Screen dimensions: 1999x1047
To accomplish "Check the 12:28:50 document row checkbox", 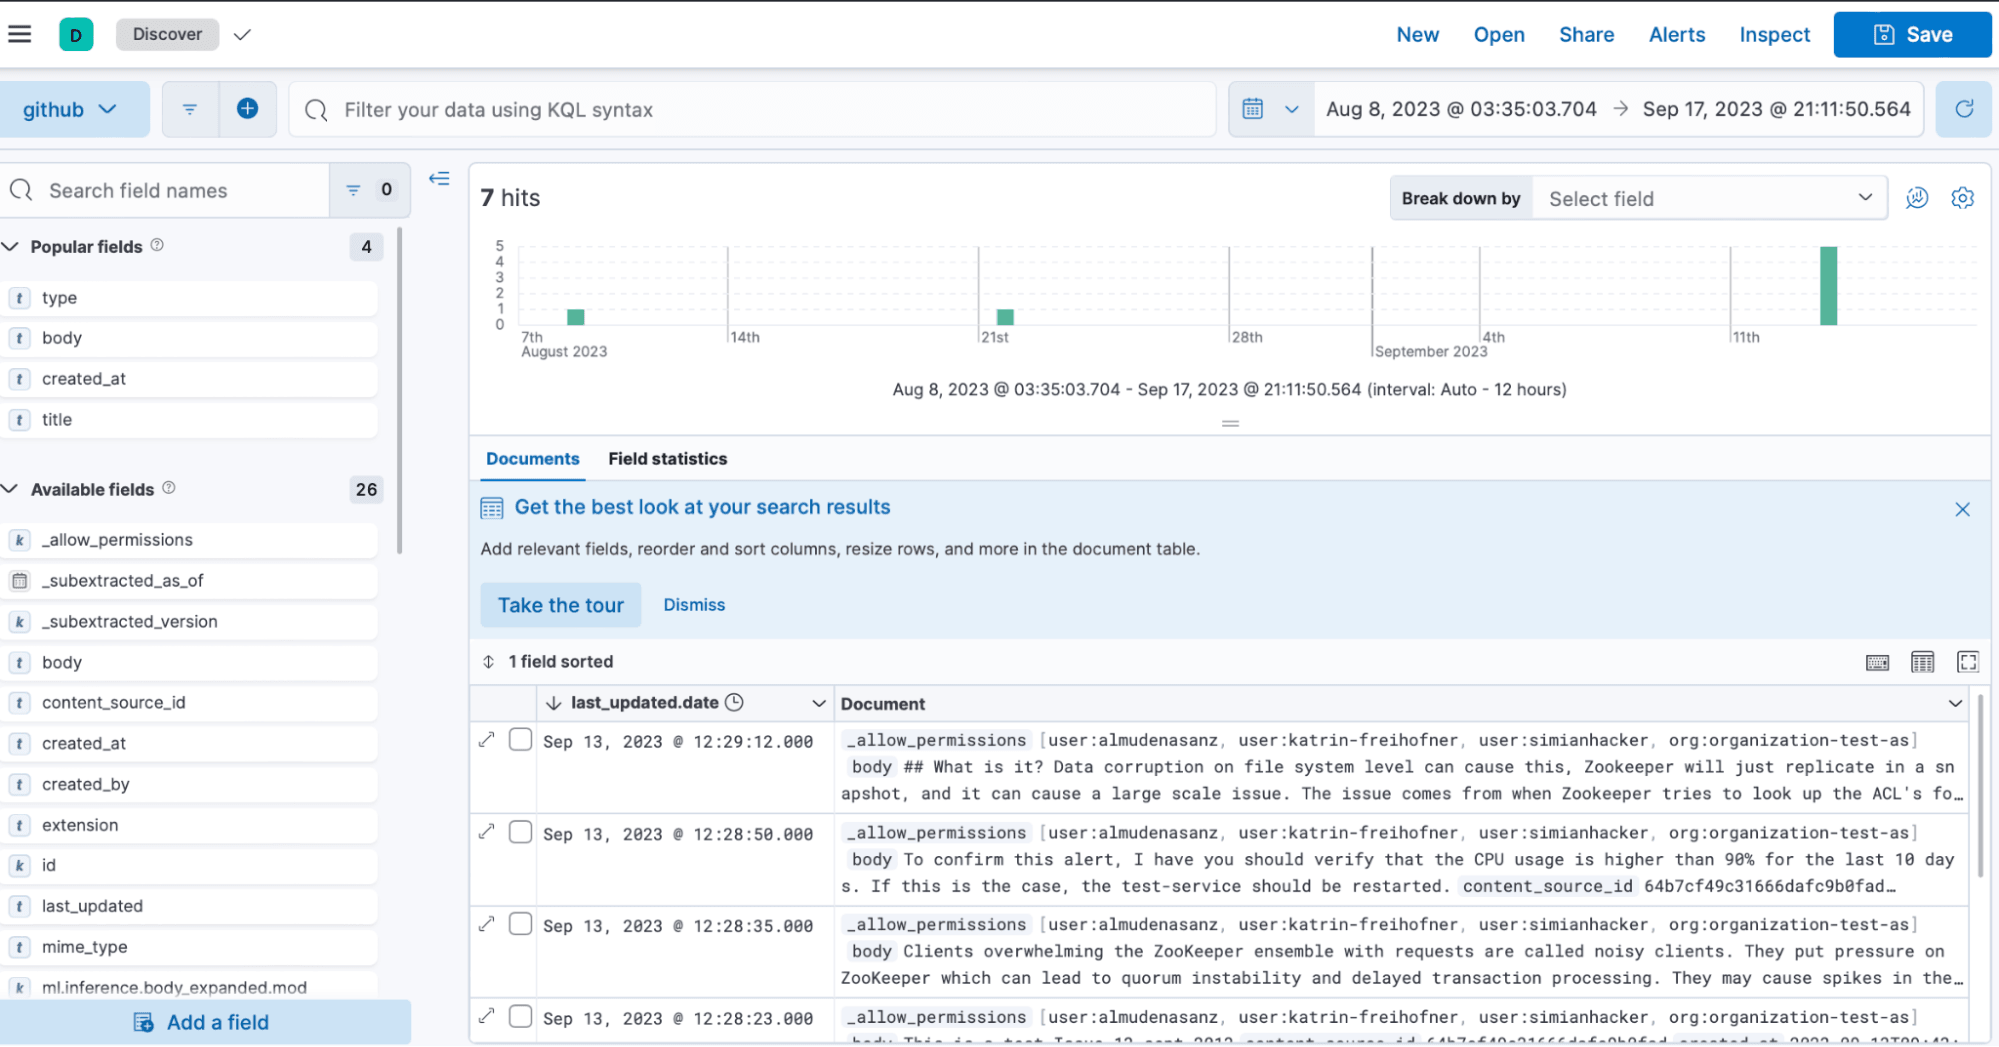I will (520, 832).
